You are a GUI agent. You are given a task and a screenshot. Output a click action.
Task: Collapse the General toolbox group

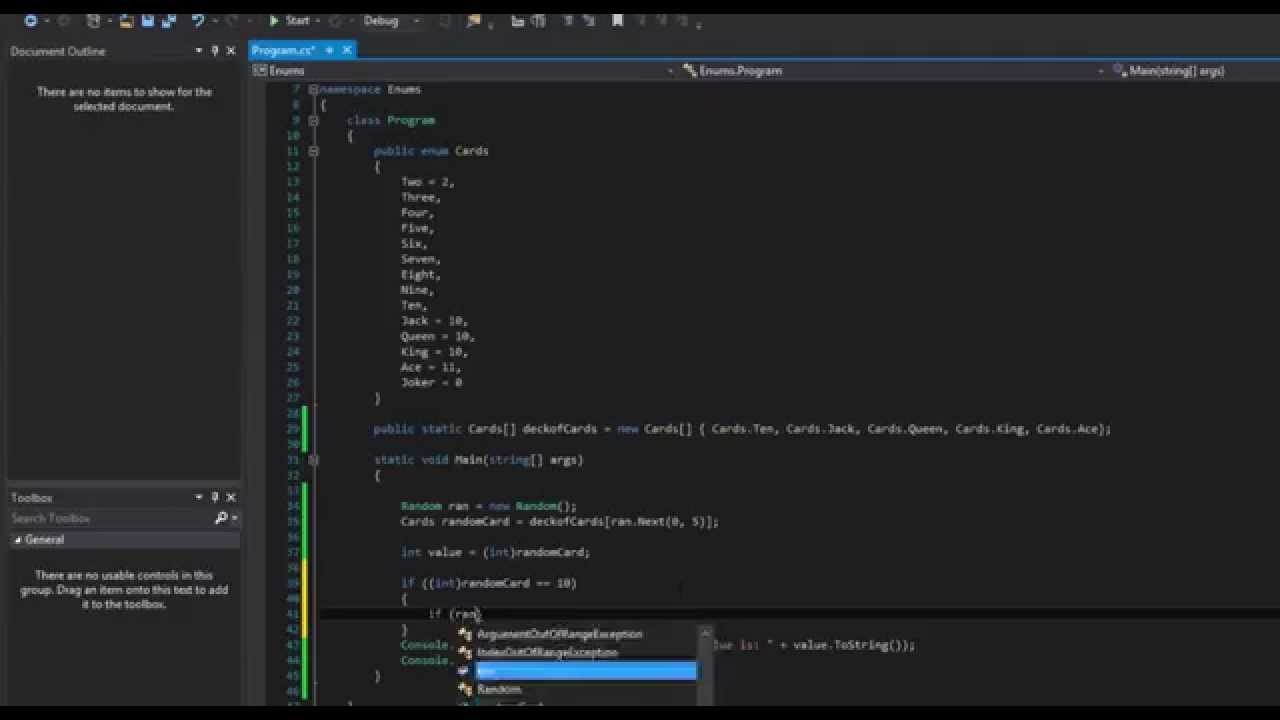(17, 540)
